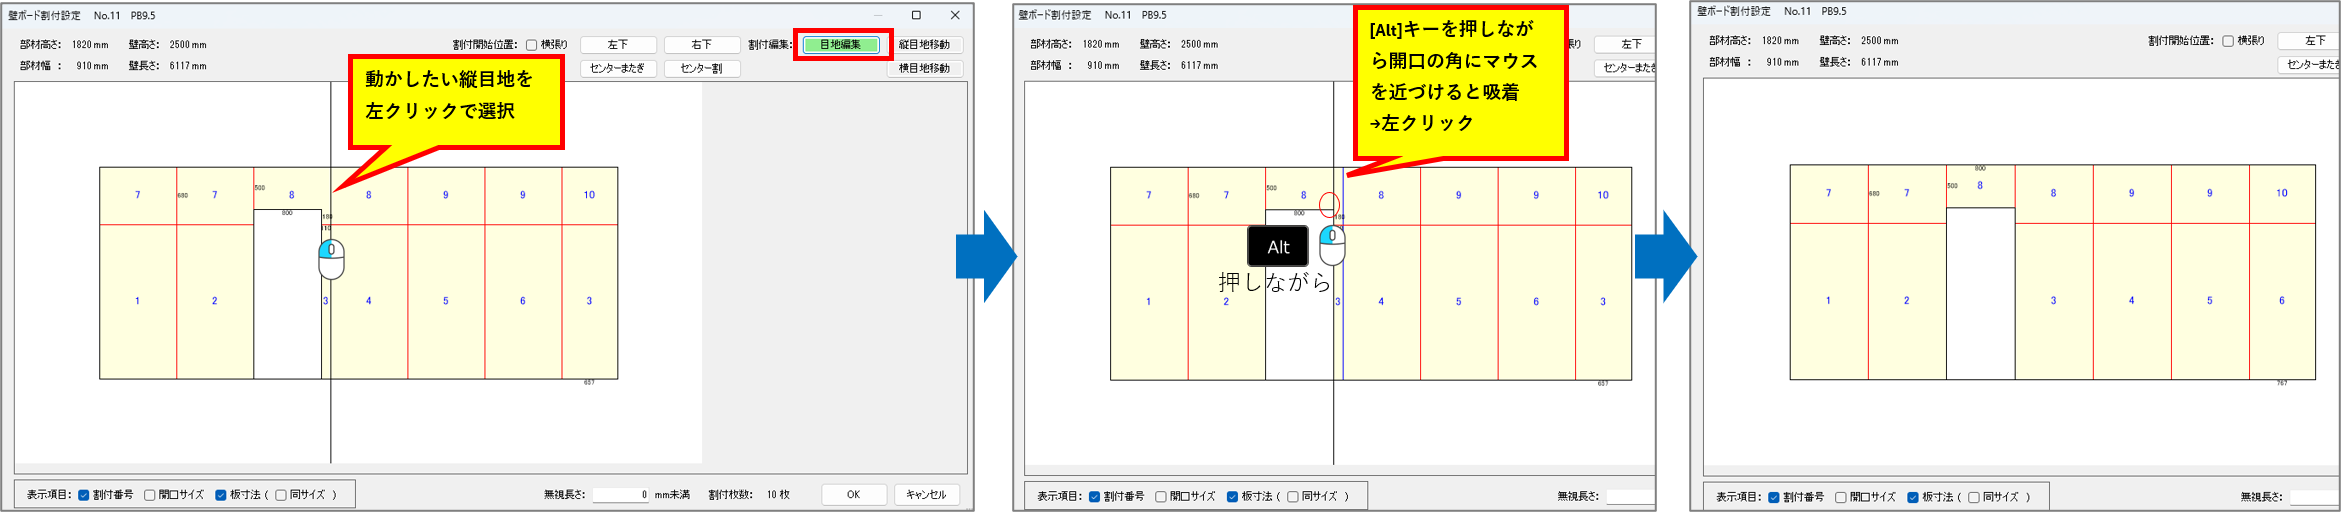Uncheck 割付番号 checkbox in the right window

coord(1774,497)
